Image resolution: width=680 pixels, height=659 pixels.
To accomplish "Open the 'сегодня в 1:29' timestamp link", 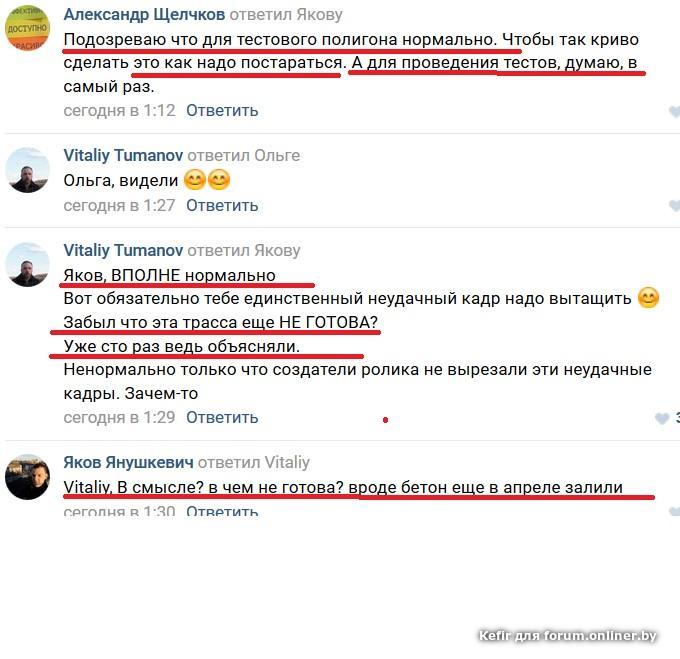I will [119, 418].
